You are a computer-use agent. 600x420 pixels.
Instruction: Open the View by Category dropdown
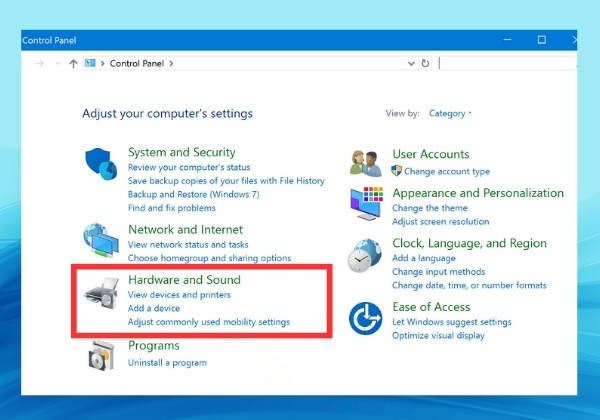click(x=450, y=113)
